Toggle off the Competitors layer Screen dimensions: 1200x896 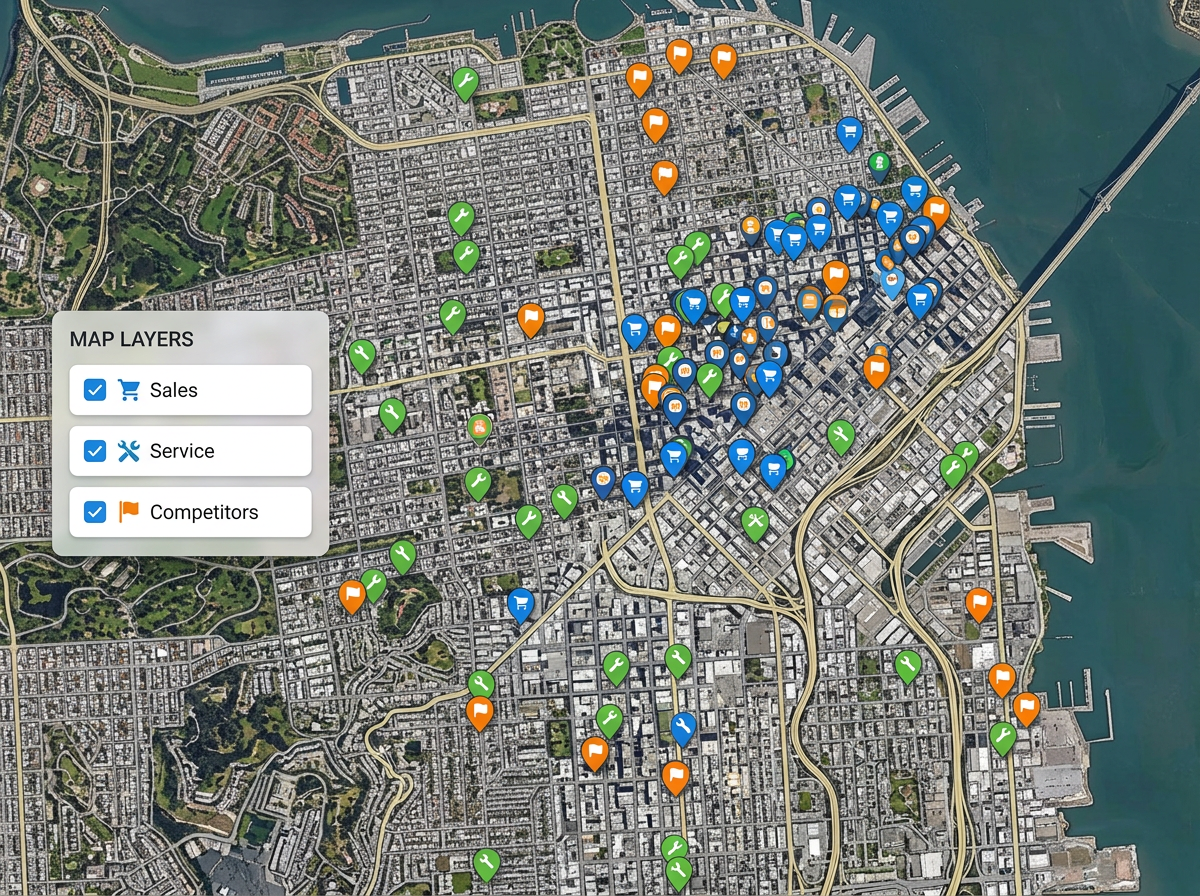coord(95,512)
